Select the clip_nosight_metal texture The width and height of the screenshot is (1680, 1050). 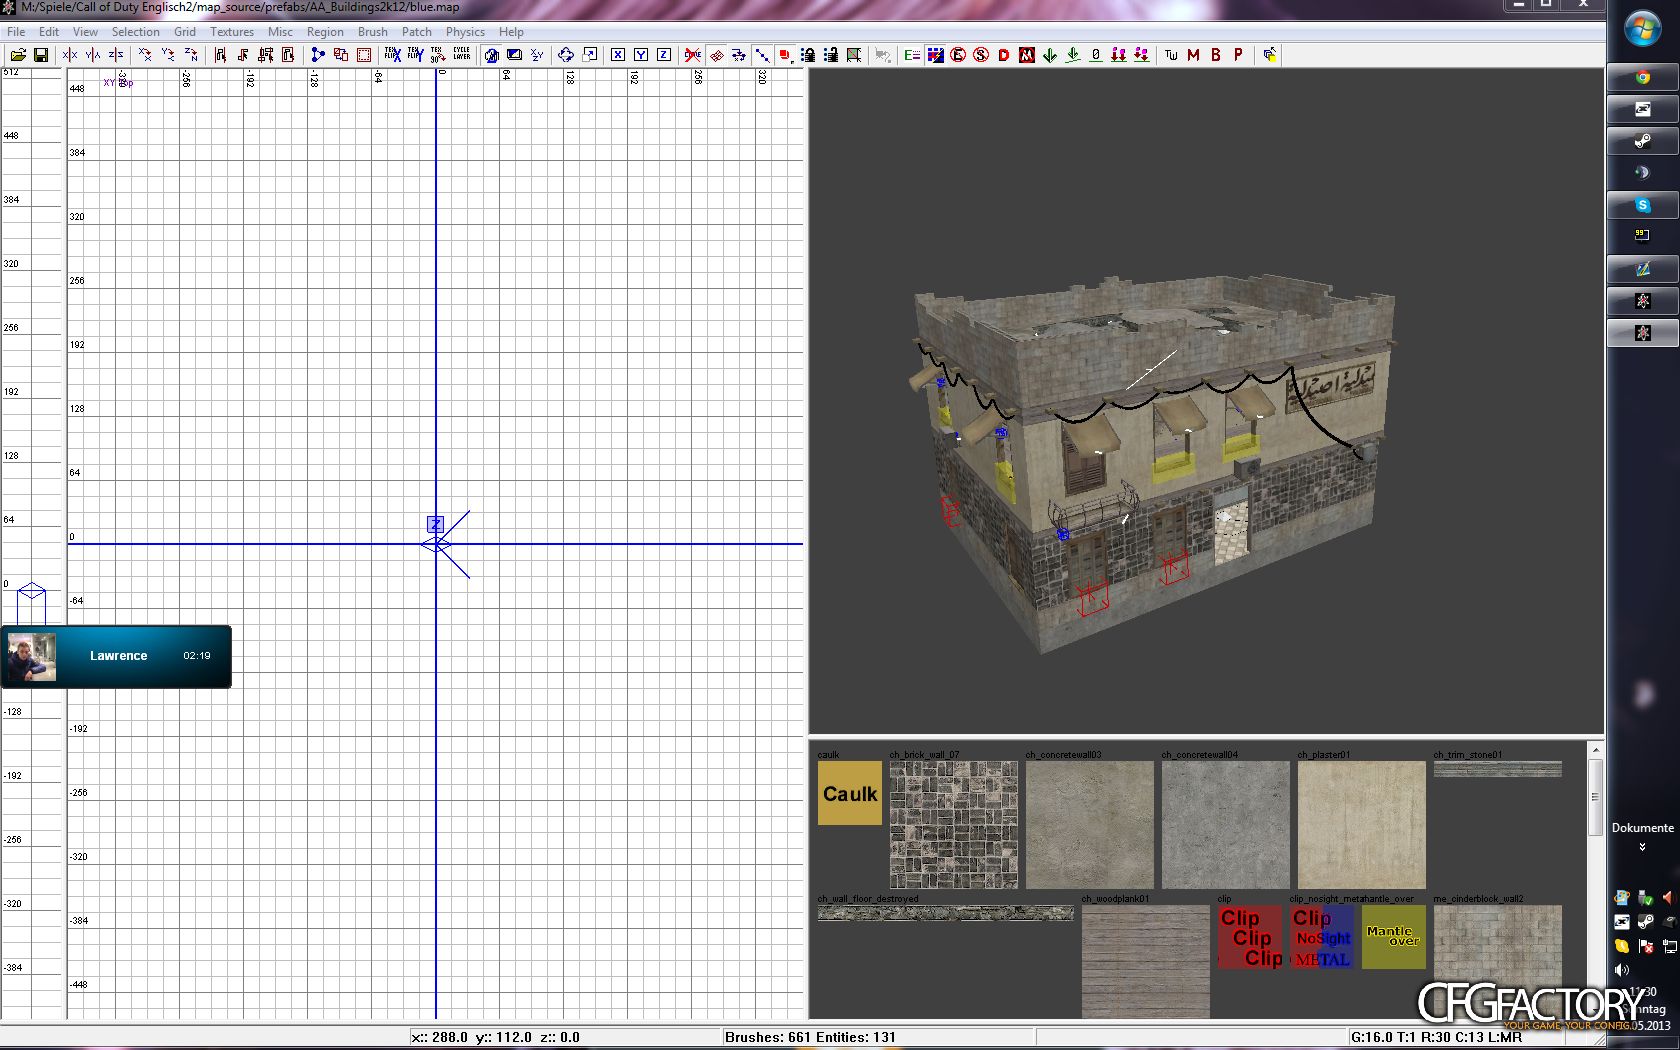[1322, 937]
